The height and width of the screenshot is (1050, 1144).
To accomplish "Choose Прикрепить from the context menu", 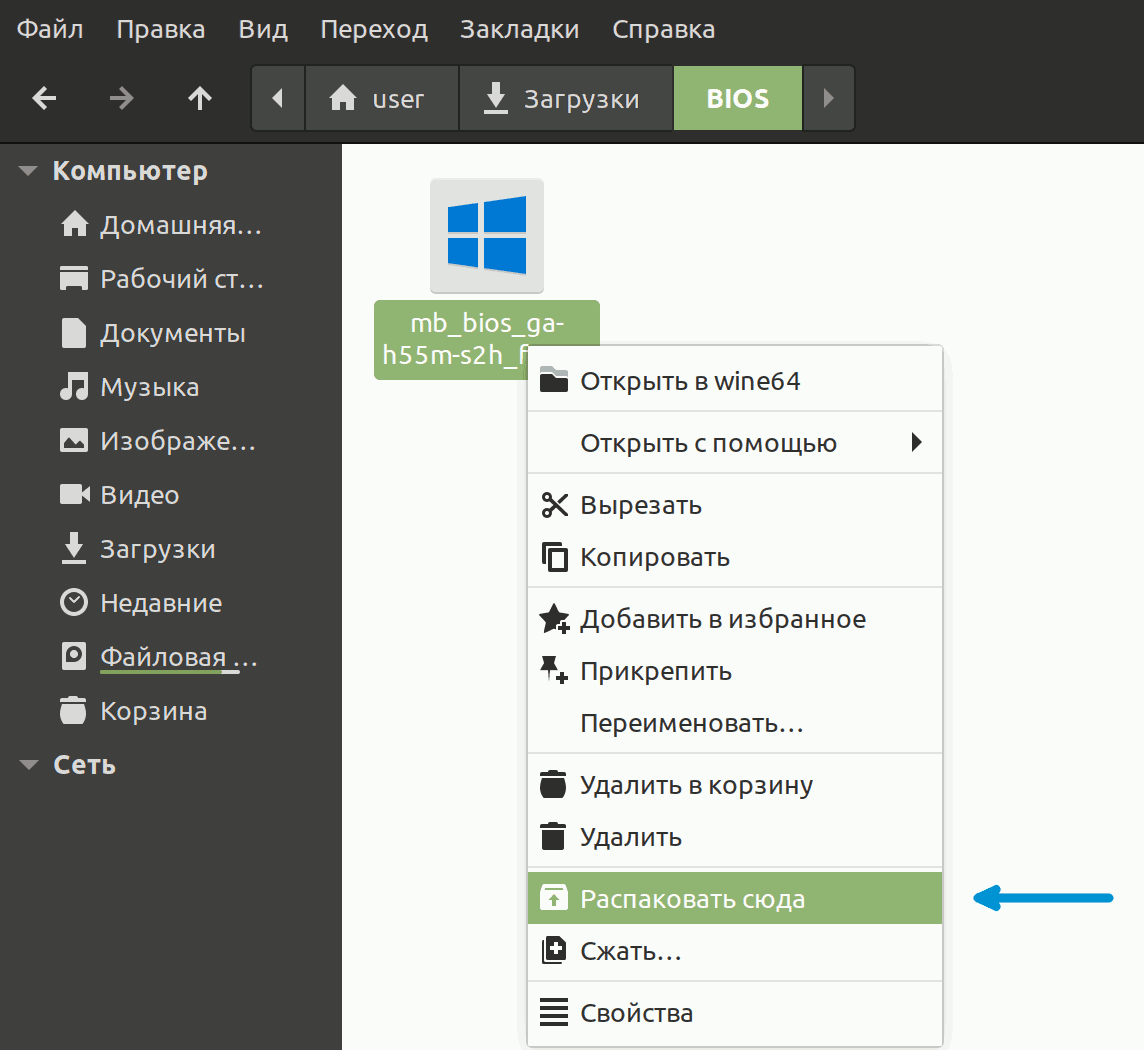I will tap(735, 671).
